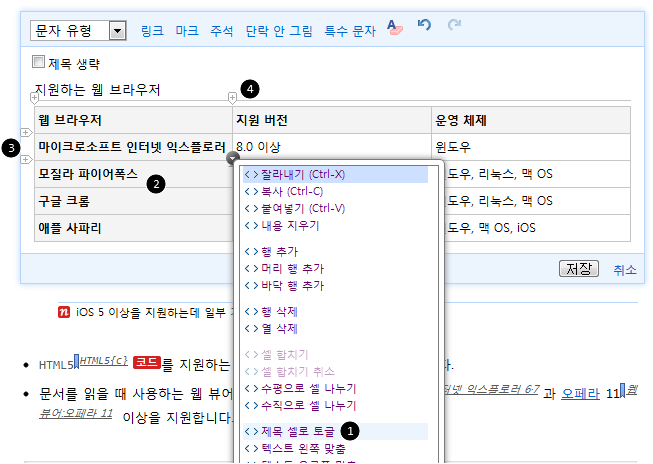653x464 pixels.
Task: Select 머리 행 추가 menu item
Action: [335, 269]
